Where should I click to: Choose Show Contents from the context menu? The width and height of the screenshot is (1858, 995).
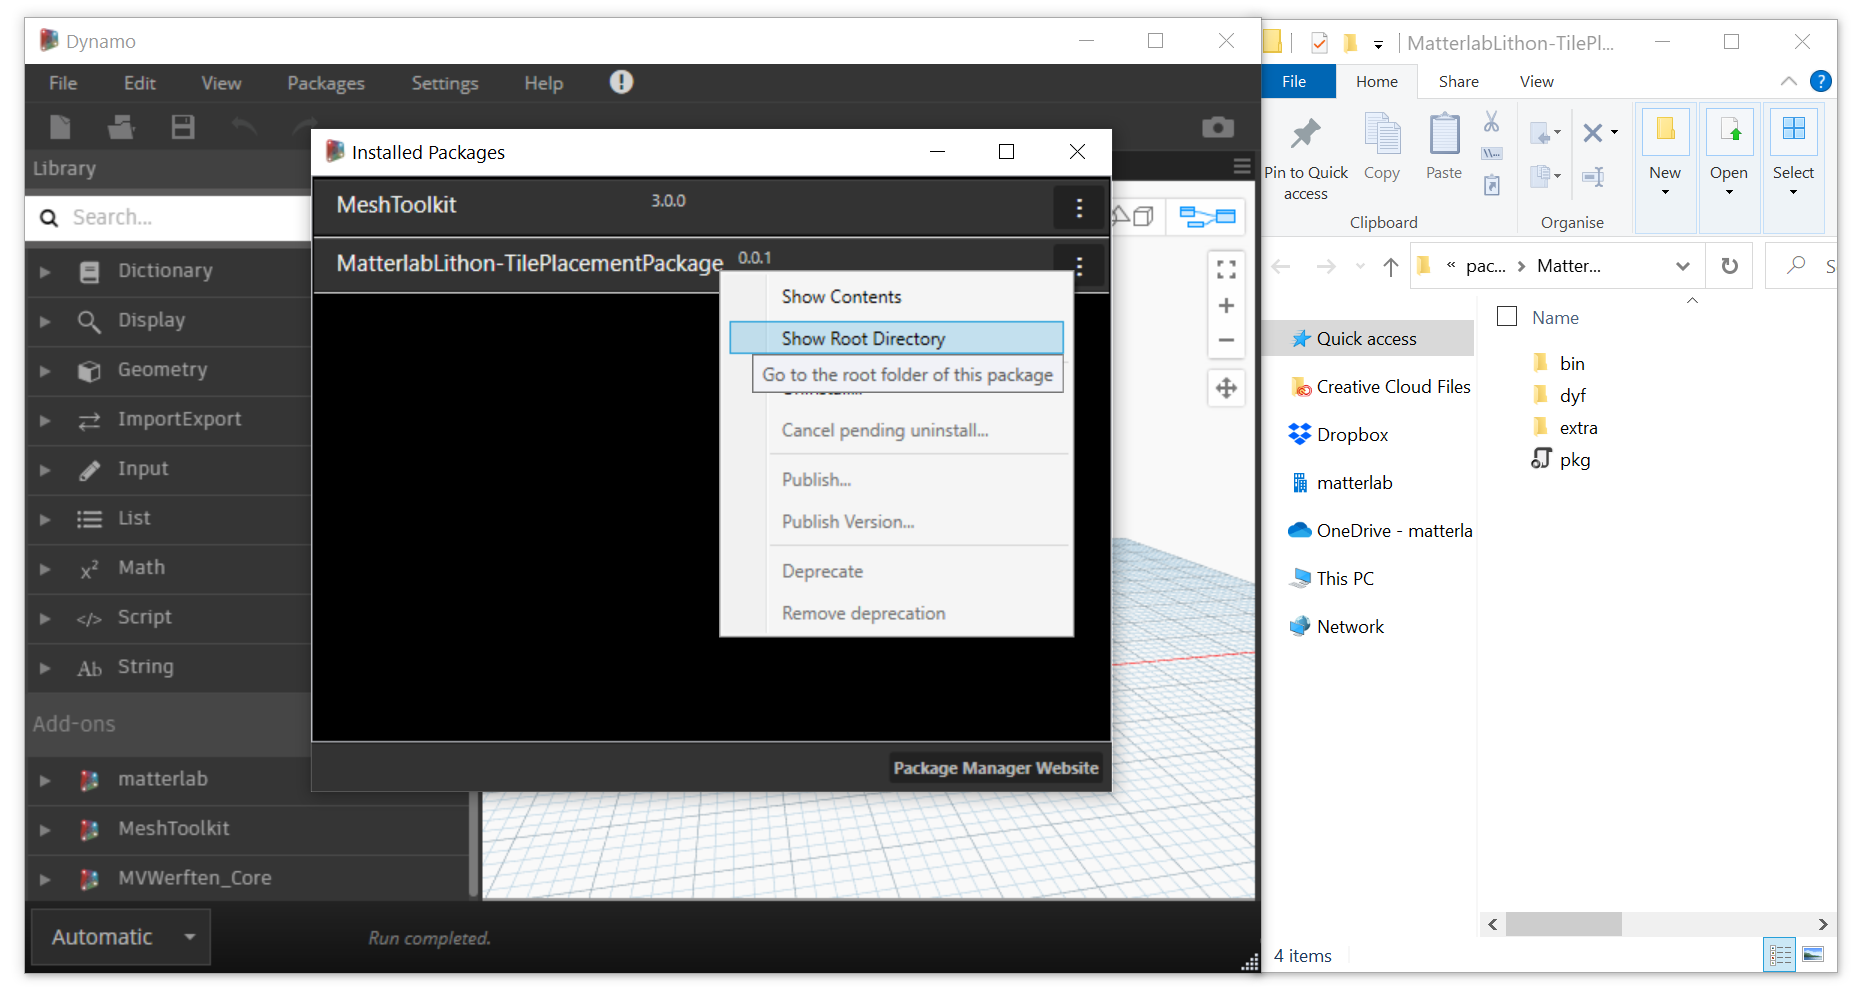[841, 296]
